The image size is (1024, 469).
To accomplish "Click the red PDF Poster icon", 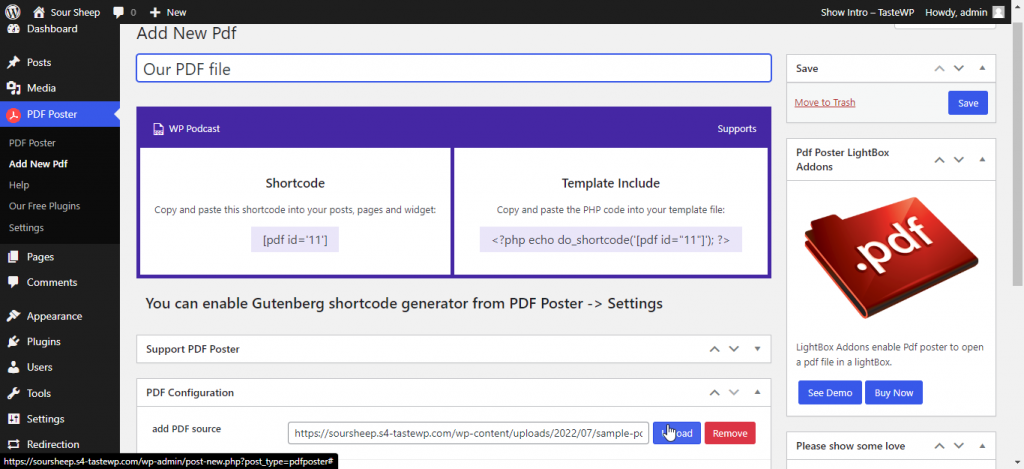I will point(13,114).
